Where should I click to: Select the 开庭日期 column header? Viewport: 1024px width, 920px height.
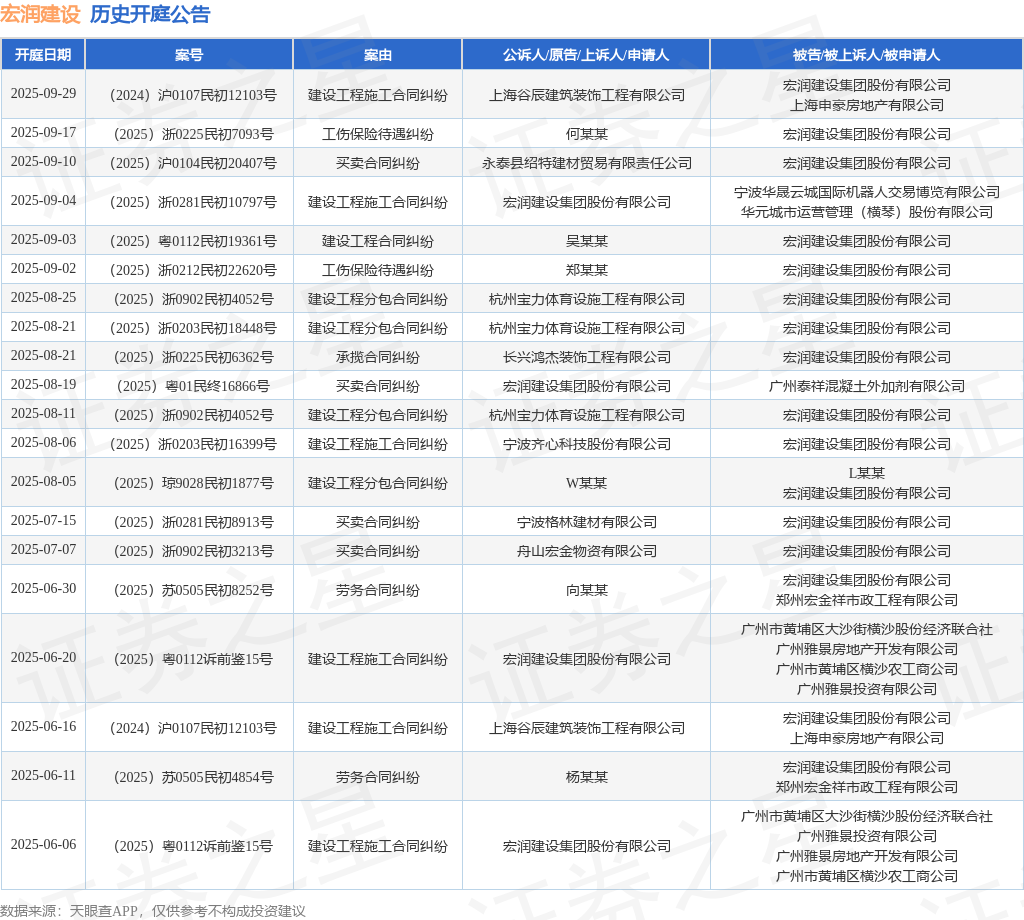(43, 55)
